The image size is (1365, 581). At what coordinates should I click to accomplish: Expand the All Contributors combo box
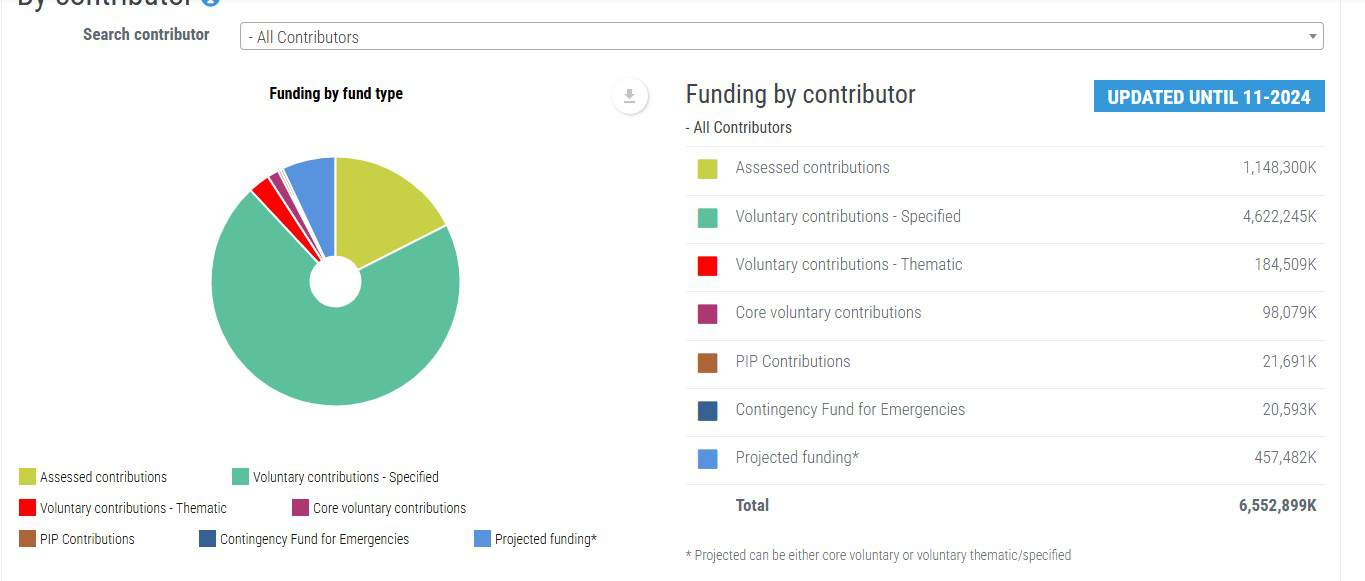pos(780,37)
